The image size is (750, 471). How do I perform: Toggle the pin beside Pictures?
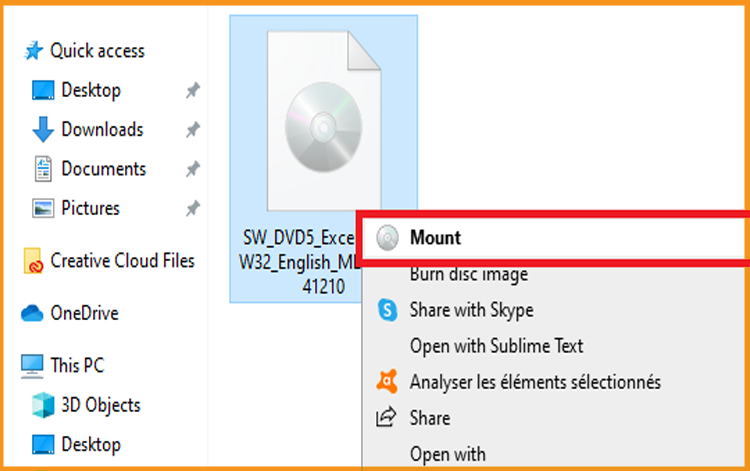(193, 208)
